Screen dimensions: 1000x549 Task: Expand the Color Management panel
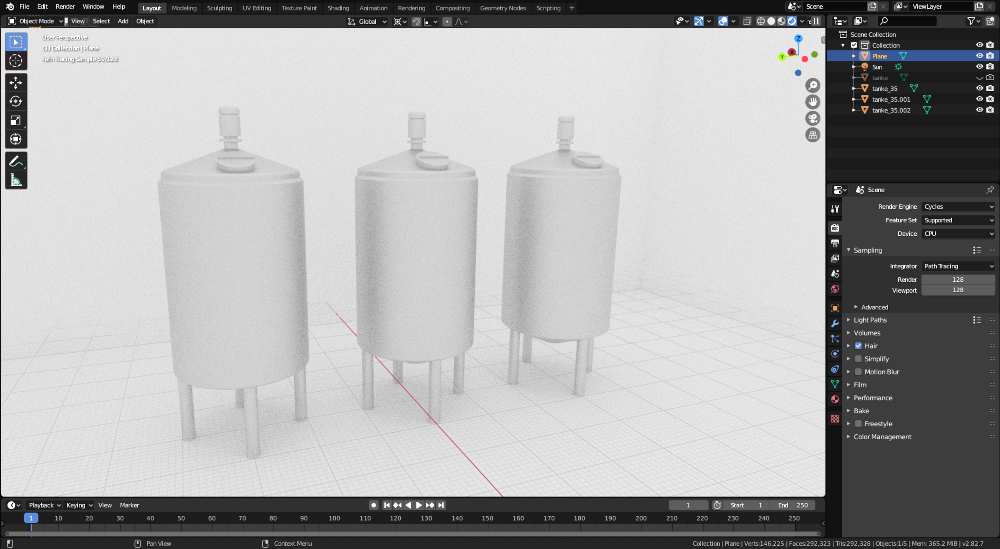point(881,437)
